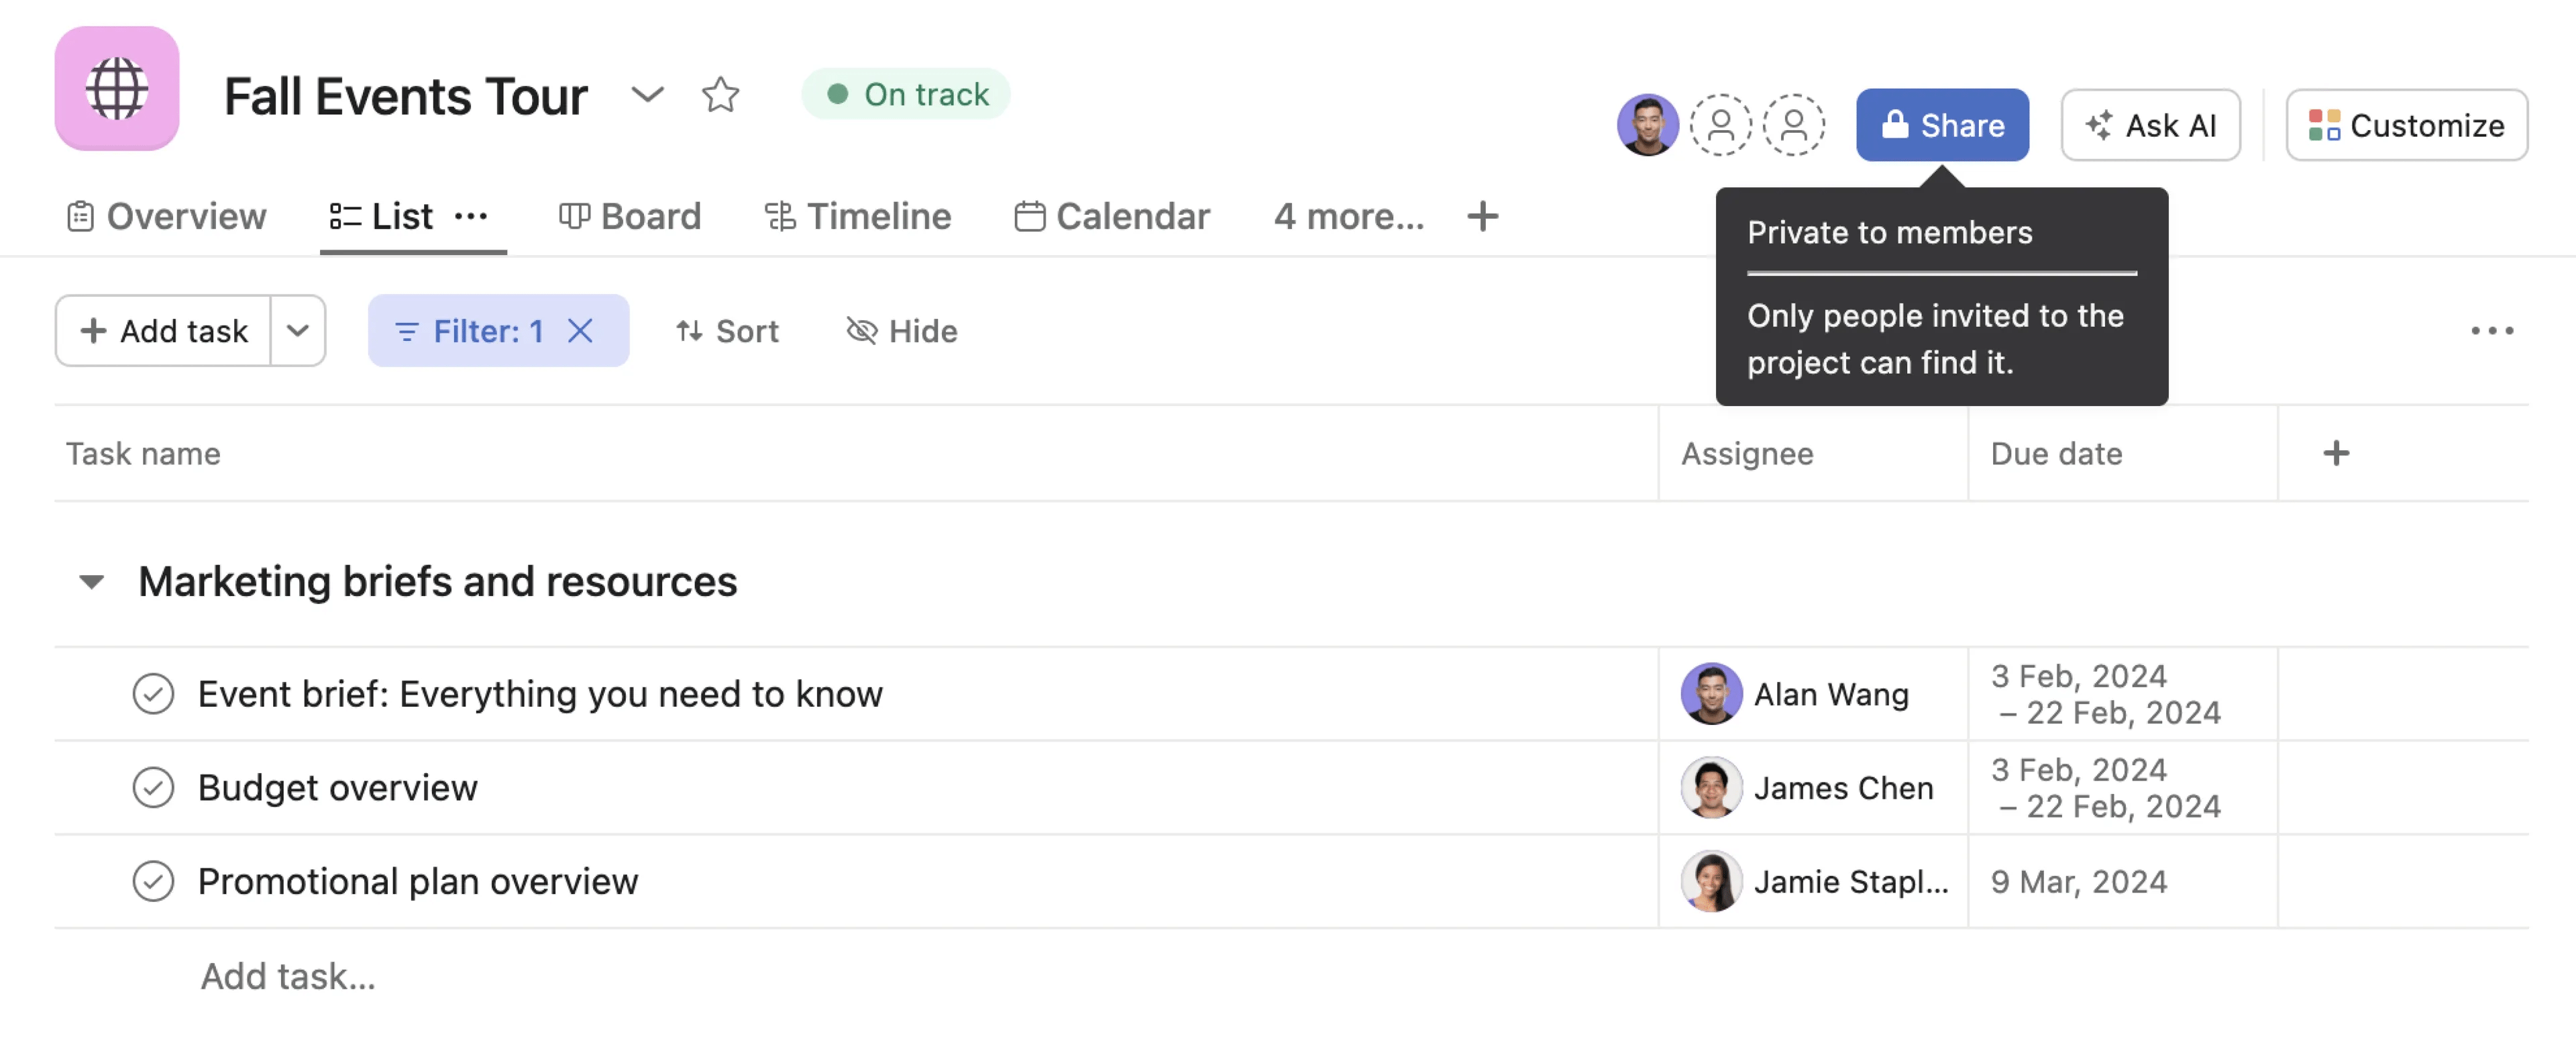Screen dimensions: 2576x1049
Task: Switch to the Board tab
Action: [x=632, y=216]
